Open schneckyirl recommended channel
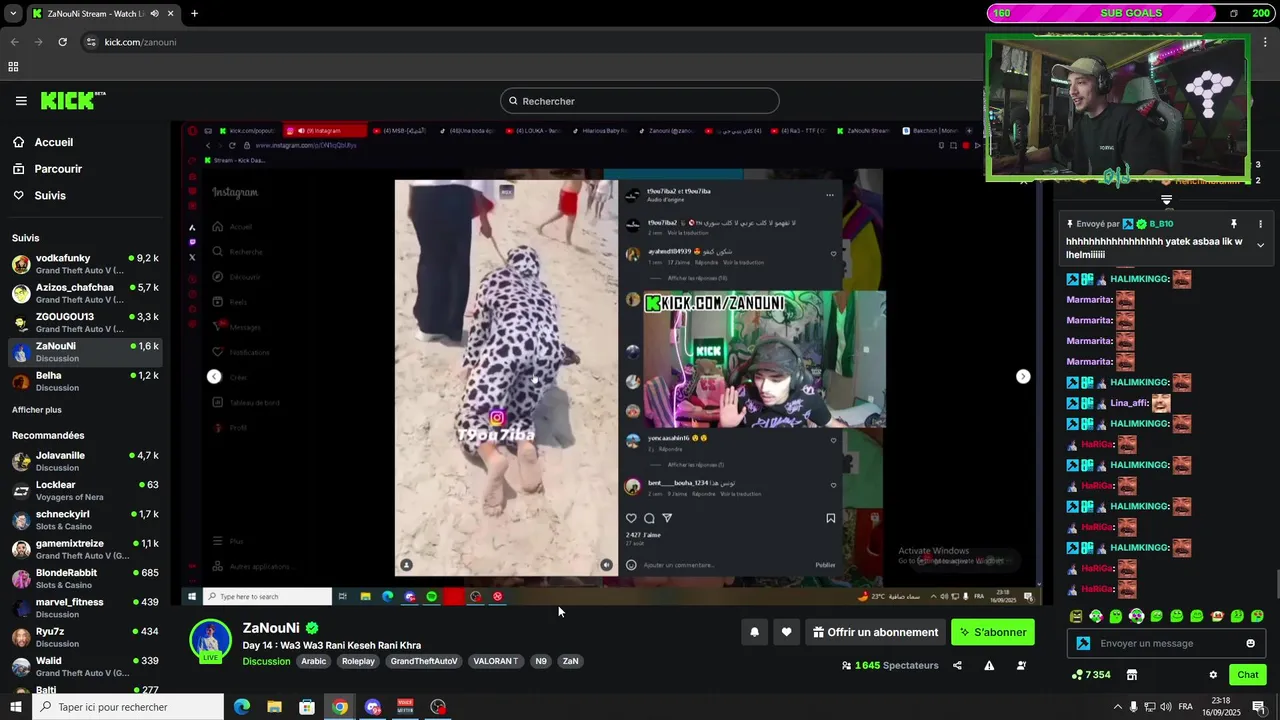1280x720 pixels. [x=85, y=520]
